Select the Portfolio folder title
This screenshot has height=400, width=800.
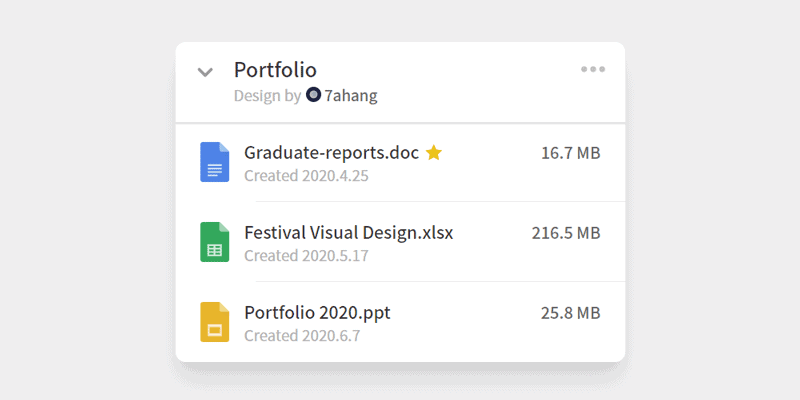(275, 70)
